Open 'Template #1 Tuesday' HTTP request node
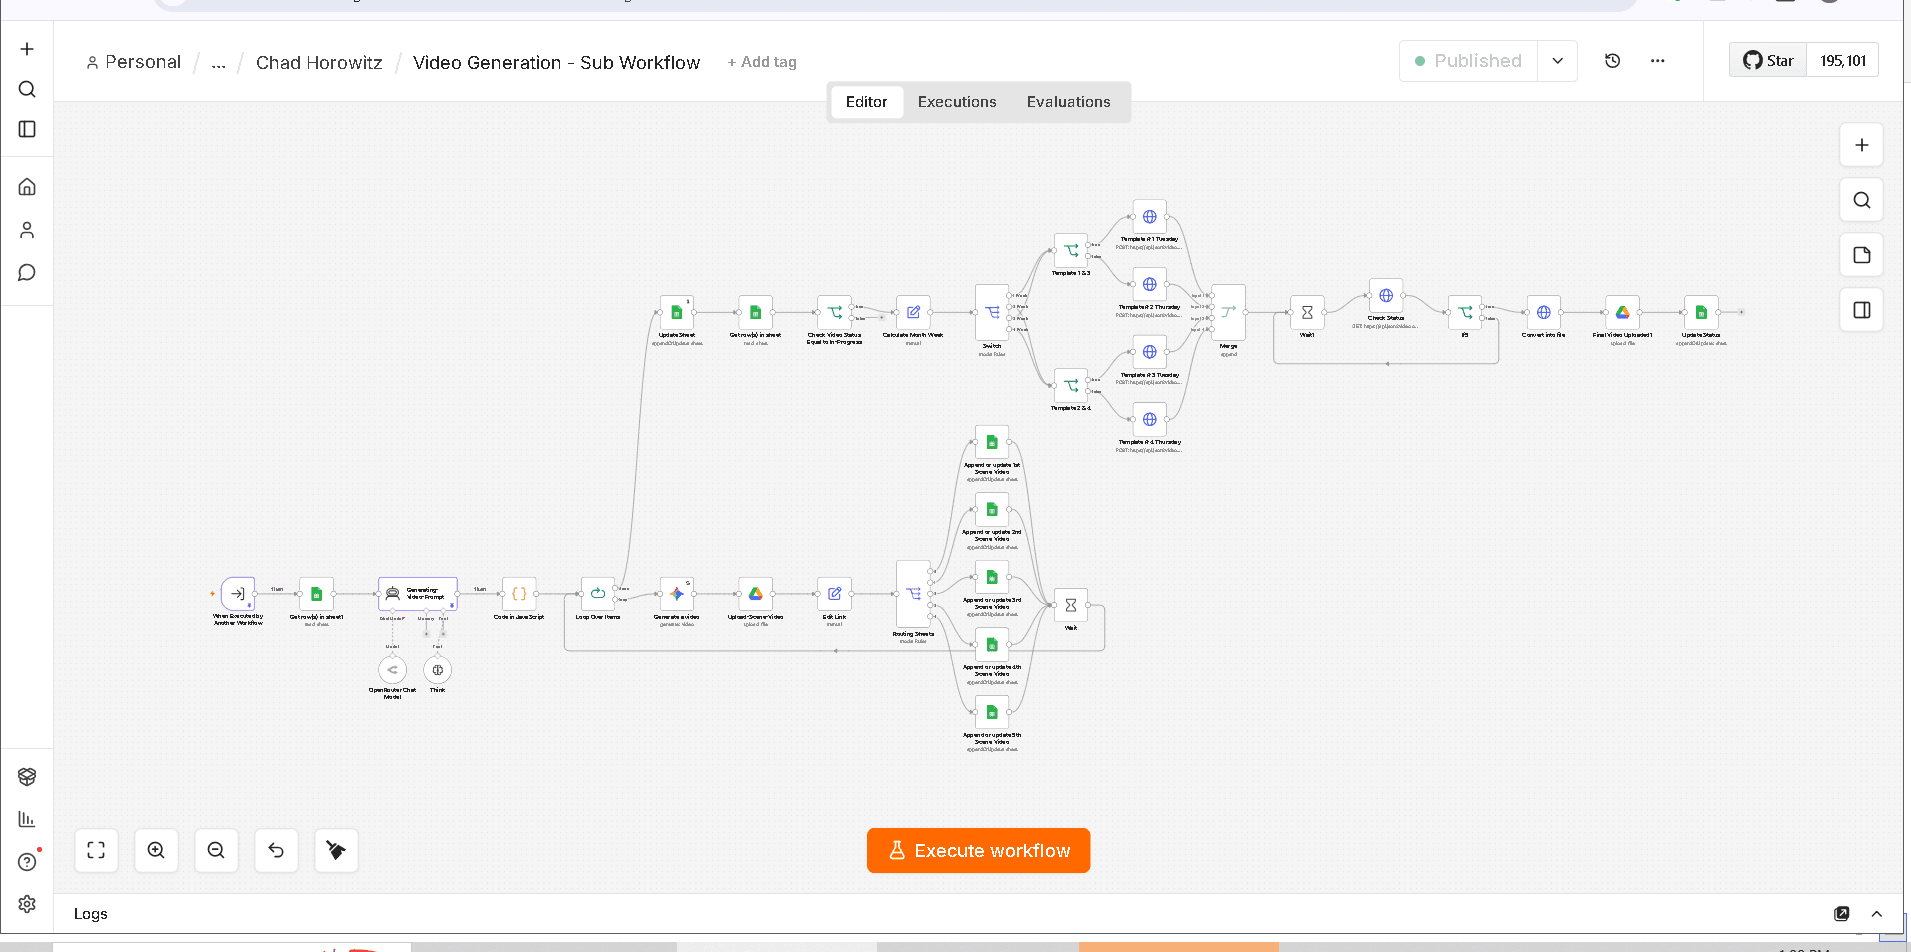 pyautogui.click(x=1150, y=217)
